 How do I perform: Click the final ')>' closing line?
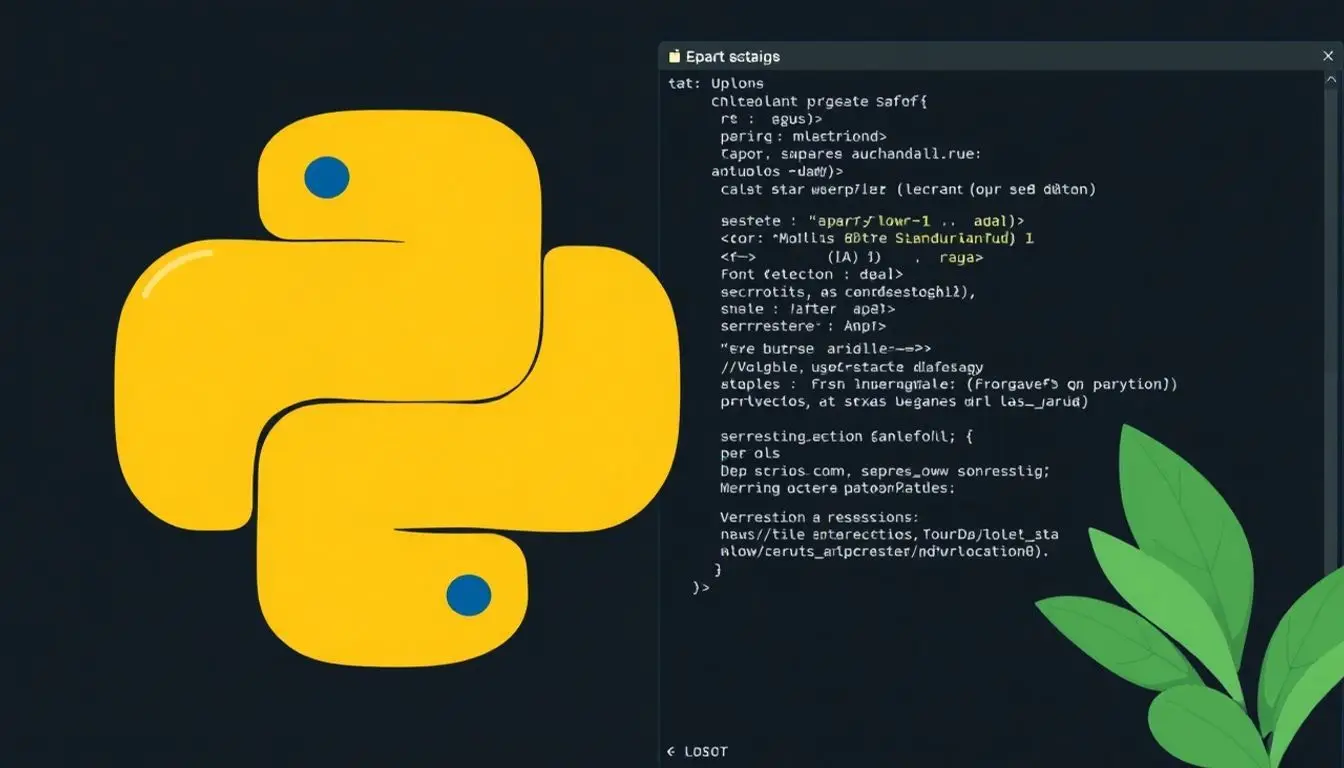coord(701,589)
